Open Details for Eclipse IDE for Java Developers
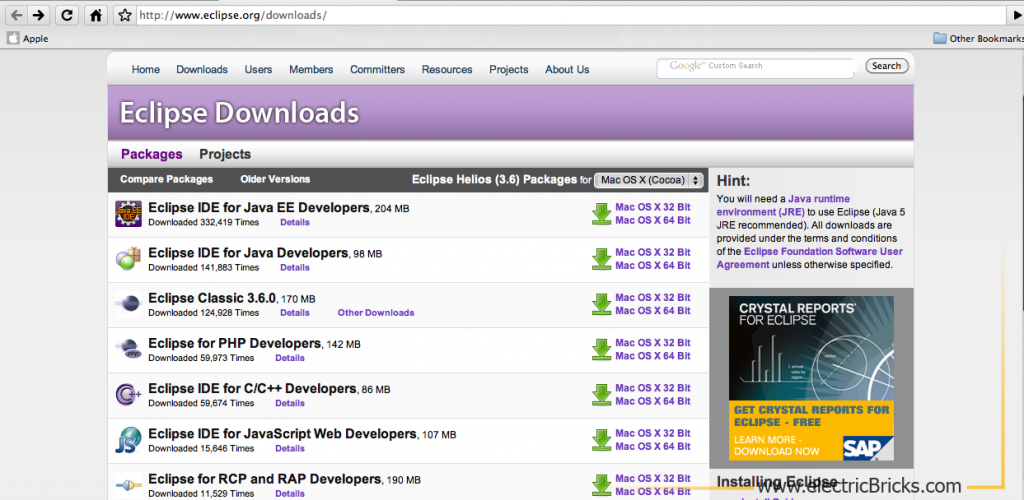 coord(295,268)
